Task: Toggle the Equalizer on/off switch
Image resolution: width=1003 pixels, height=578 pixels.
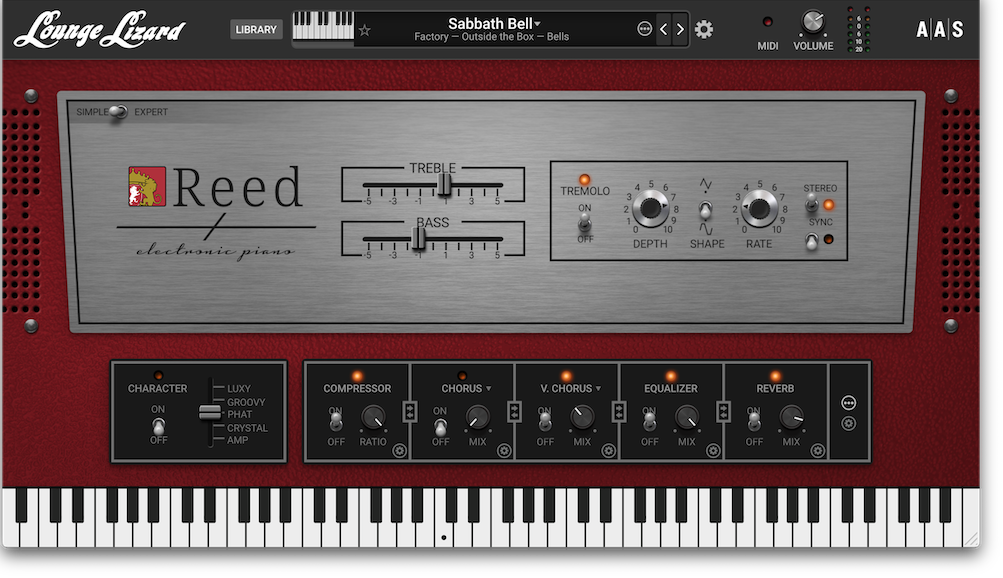Action: (x=649, y=421)
